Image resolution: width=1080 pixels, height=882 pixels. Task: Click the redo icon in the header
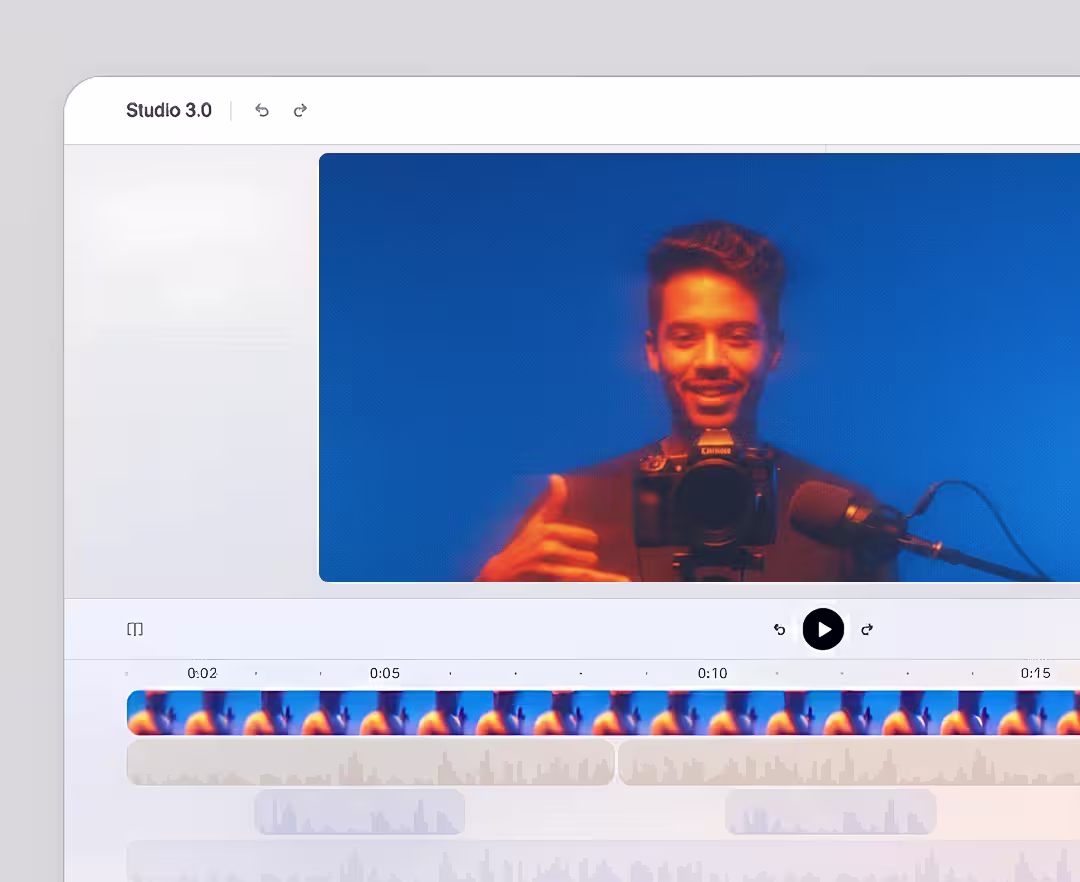tap(300, 110)
